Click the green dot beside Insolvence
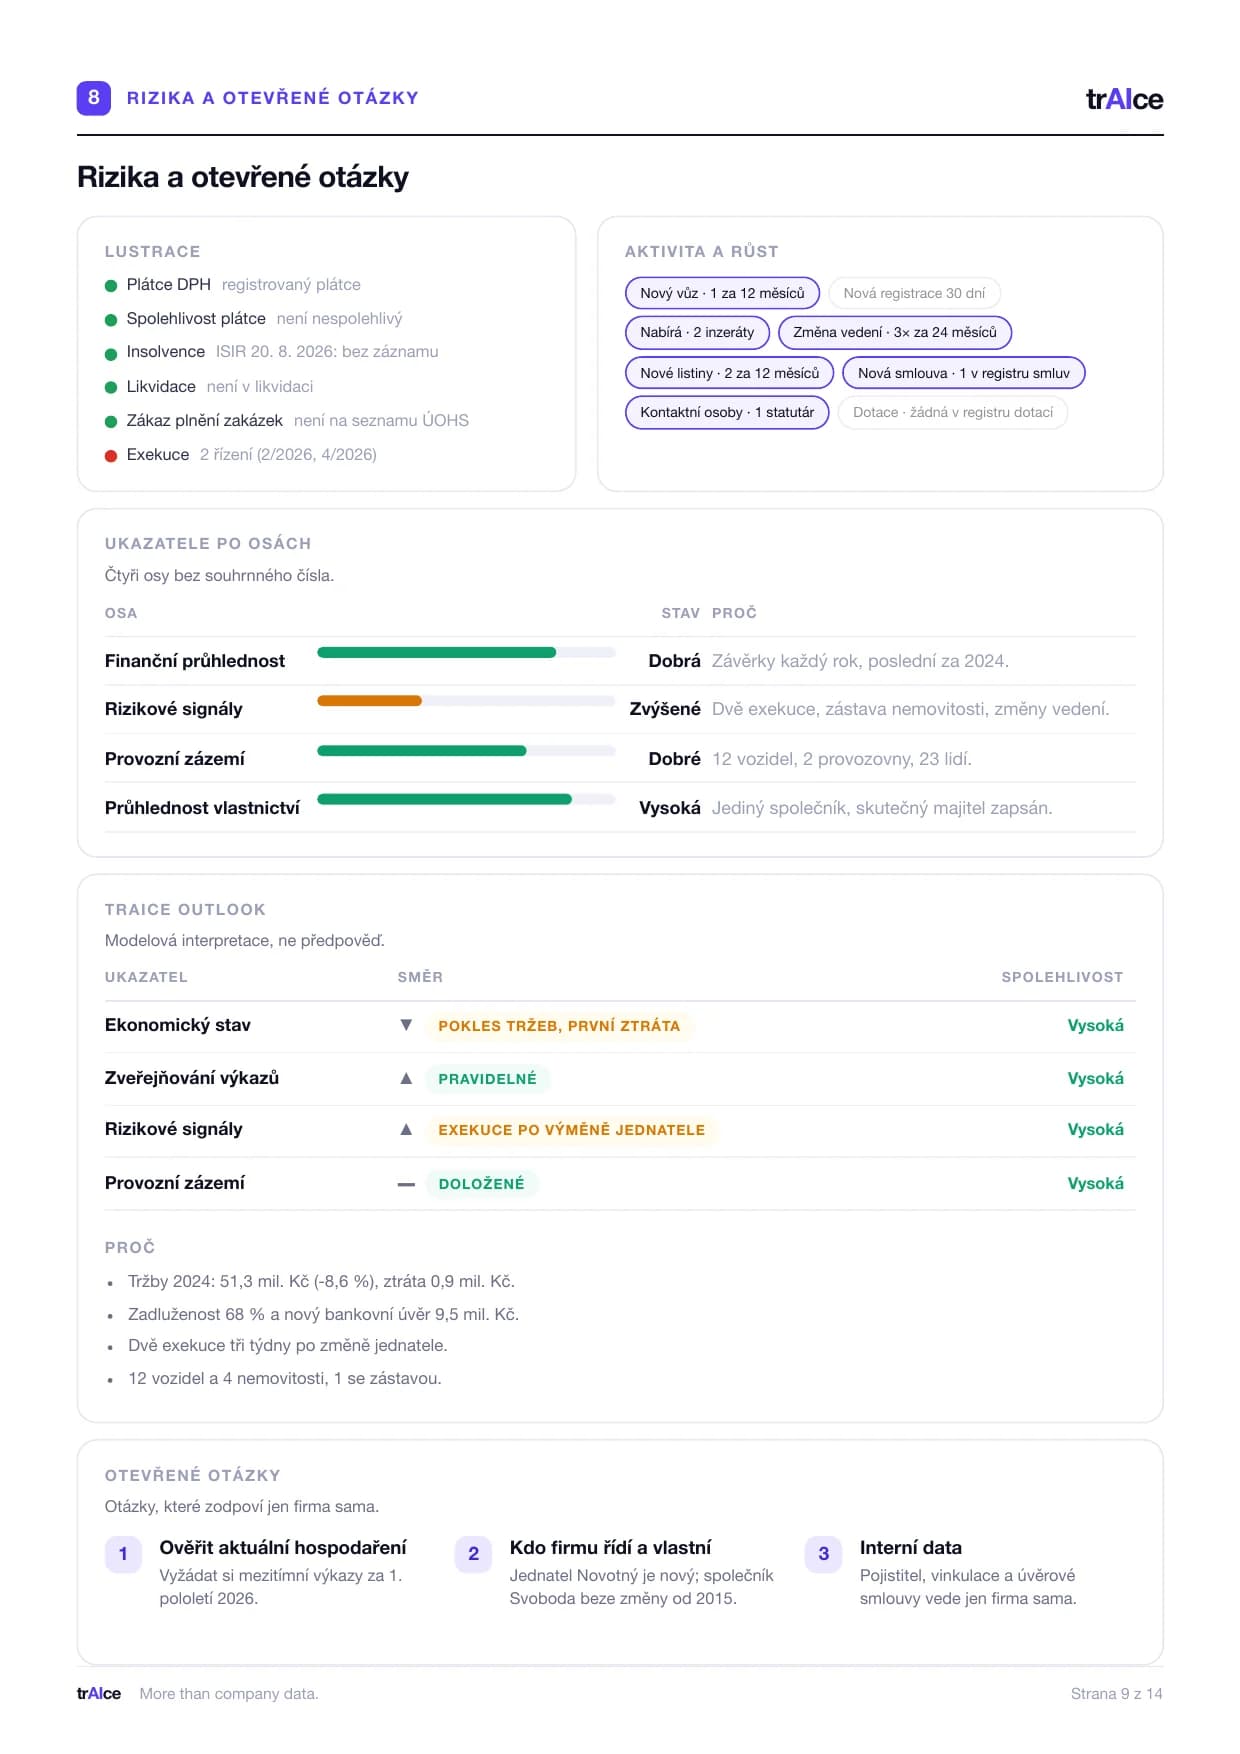 click(111, 354)
